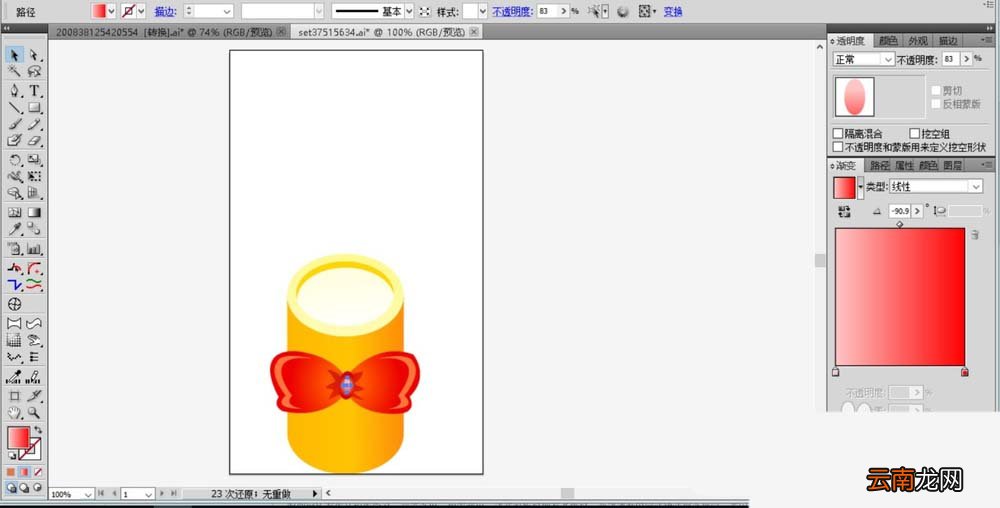Open 样式 graphic style dropdown

point(482,11)
